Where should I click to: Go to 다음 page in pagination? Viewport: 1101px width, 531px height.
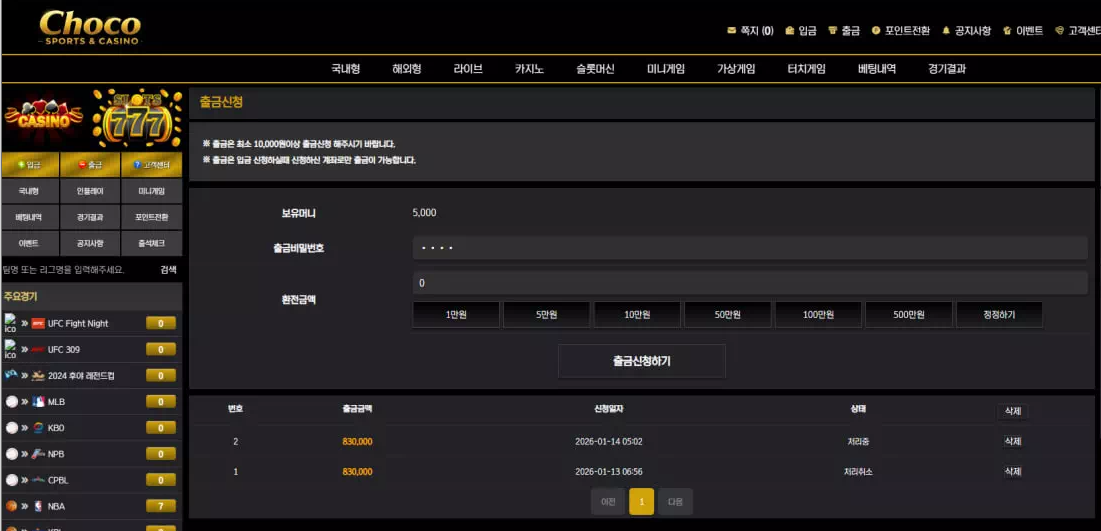675,502
